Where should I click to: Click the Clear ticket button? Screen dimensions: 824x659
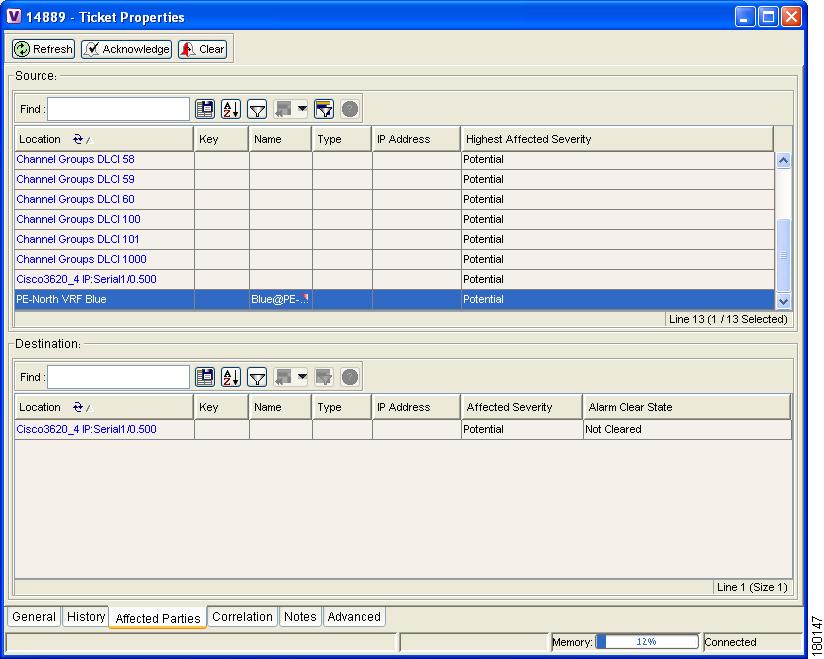tap(203, 49)
